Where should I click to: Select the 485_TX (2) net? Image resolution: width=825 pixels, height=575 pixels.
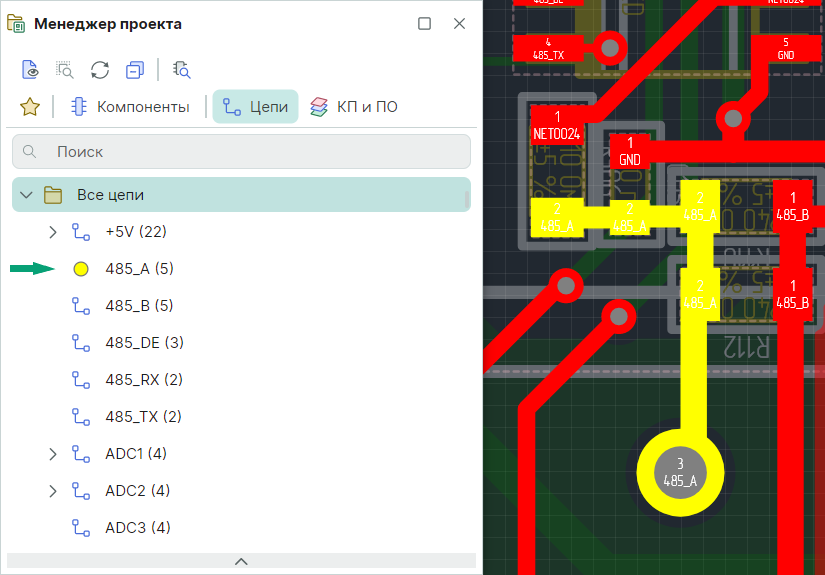point(144,417)
